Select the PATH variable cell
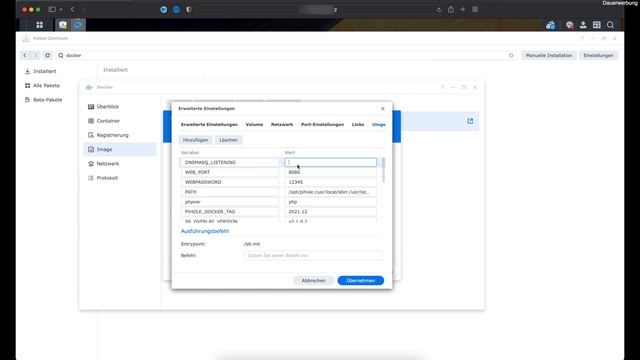Screen dimensions: 640x360 230,192
